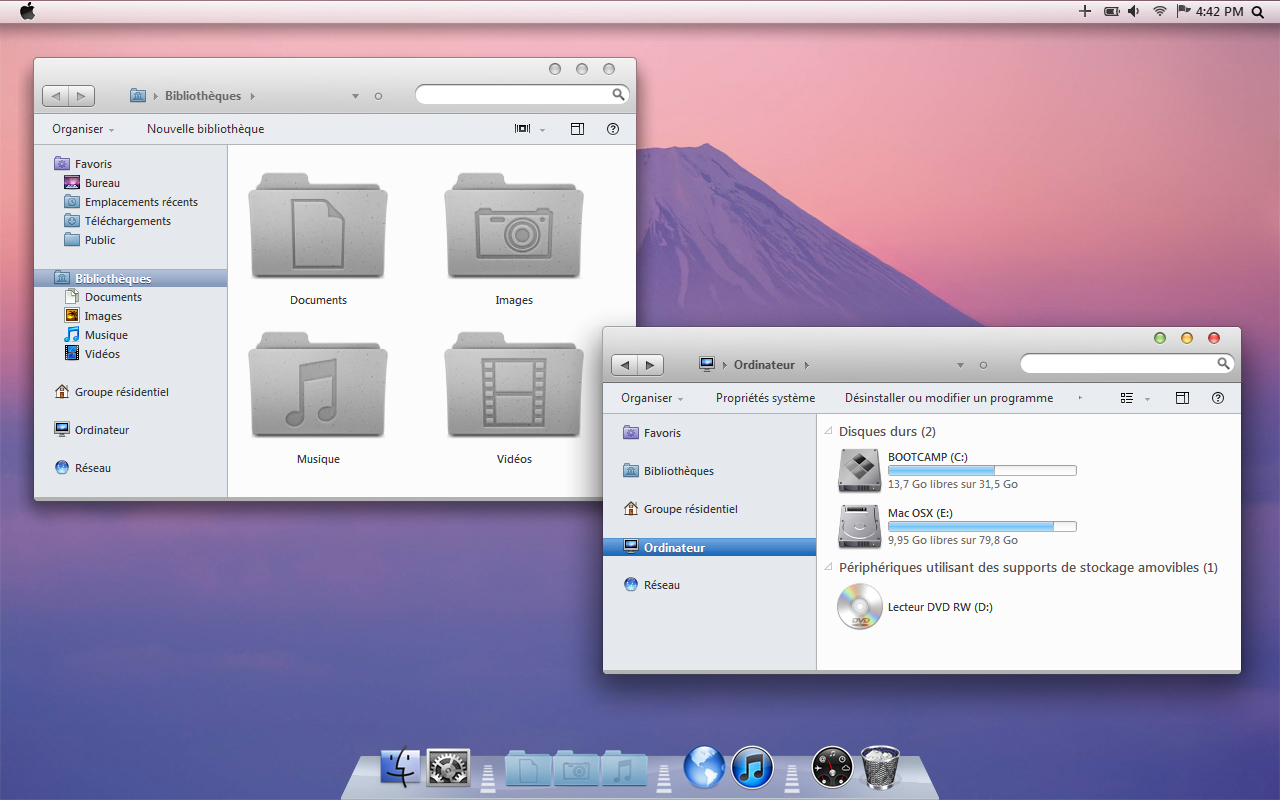The height and width of the screenshot is (800, 1280).
Task: Click Nouvelle bibliothèque
Action: 205,129
